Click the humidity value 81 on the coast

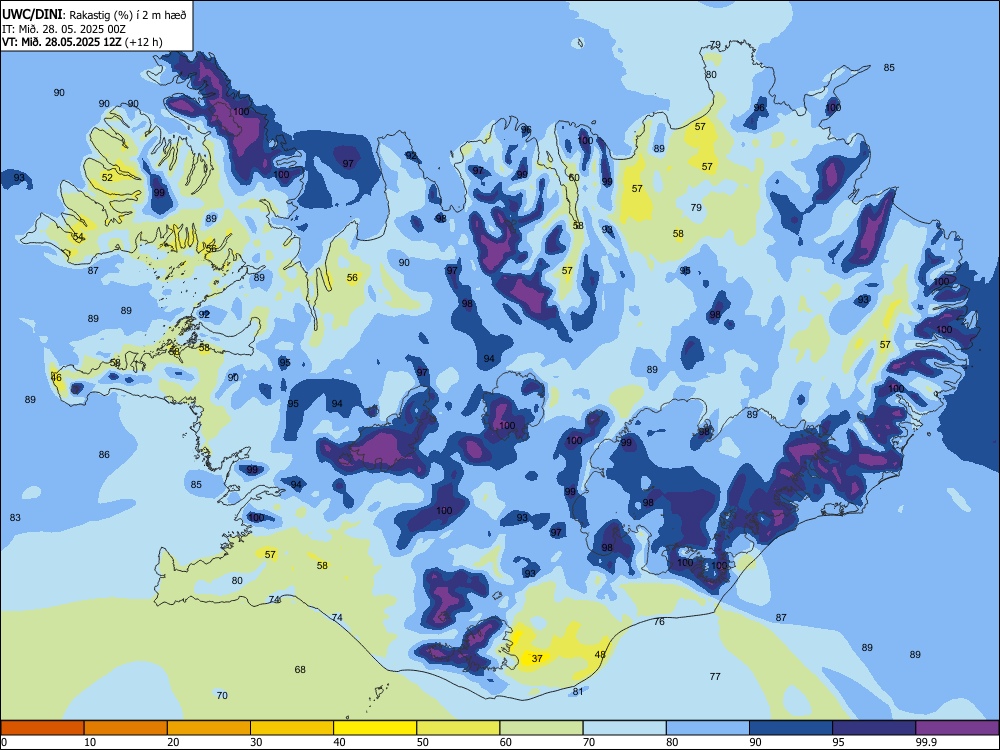tap(578, 691)
